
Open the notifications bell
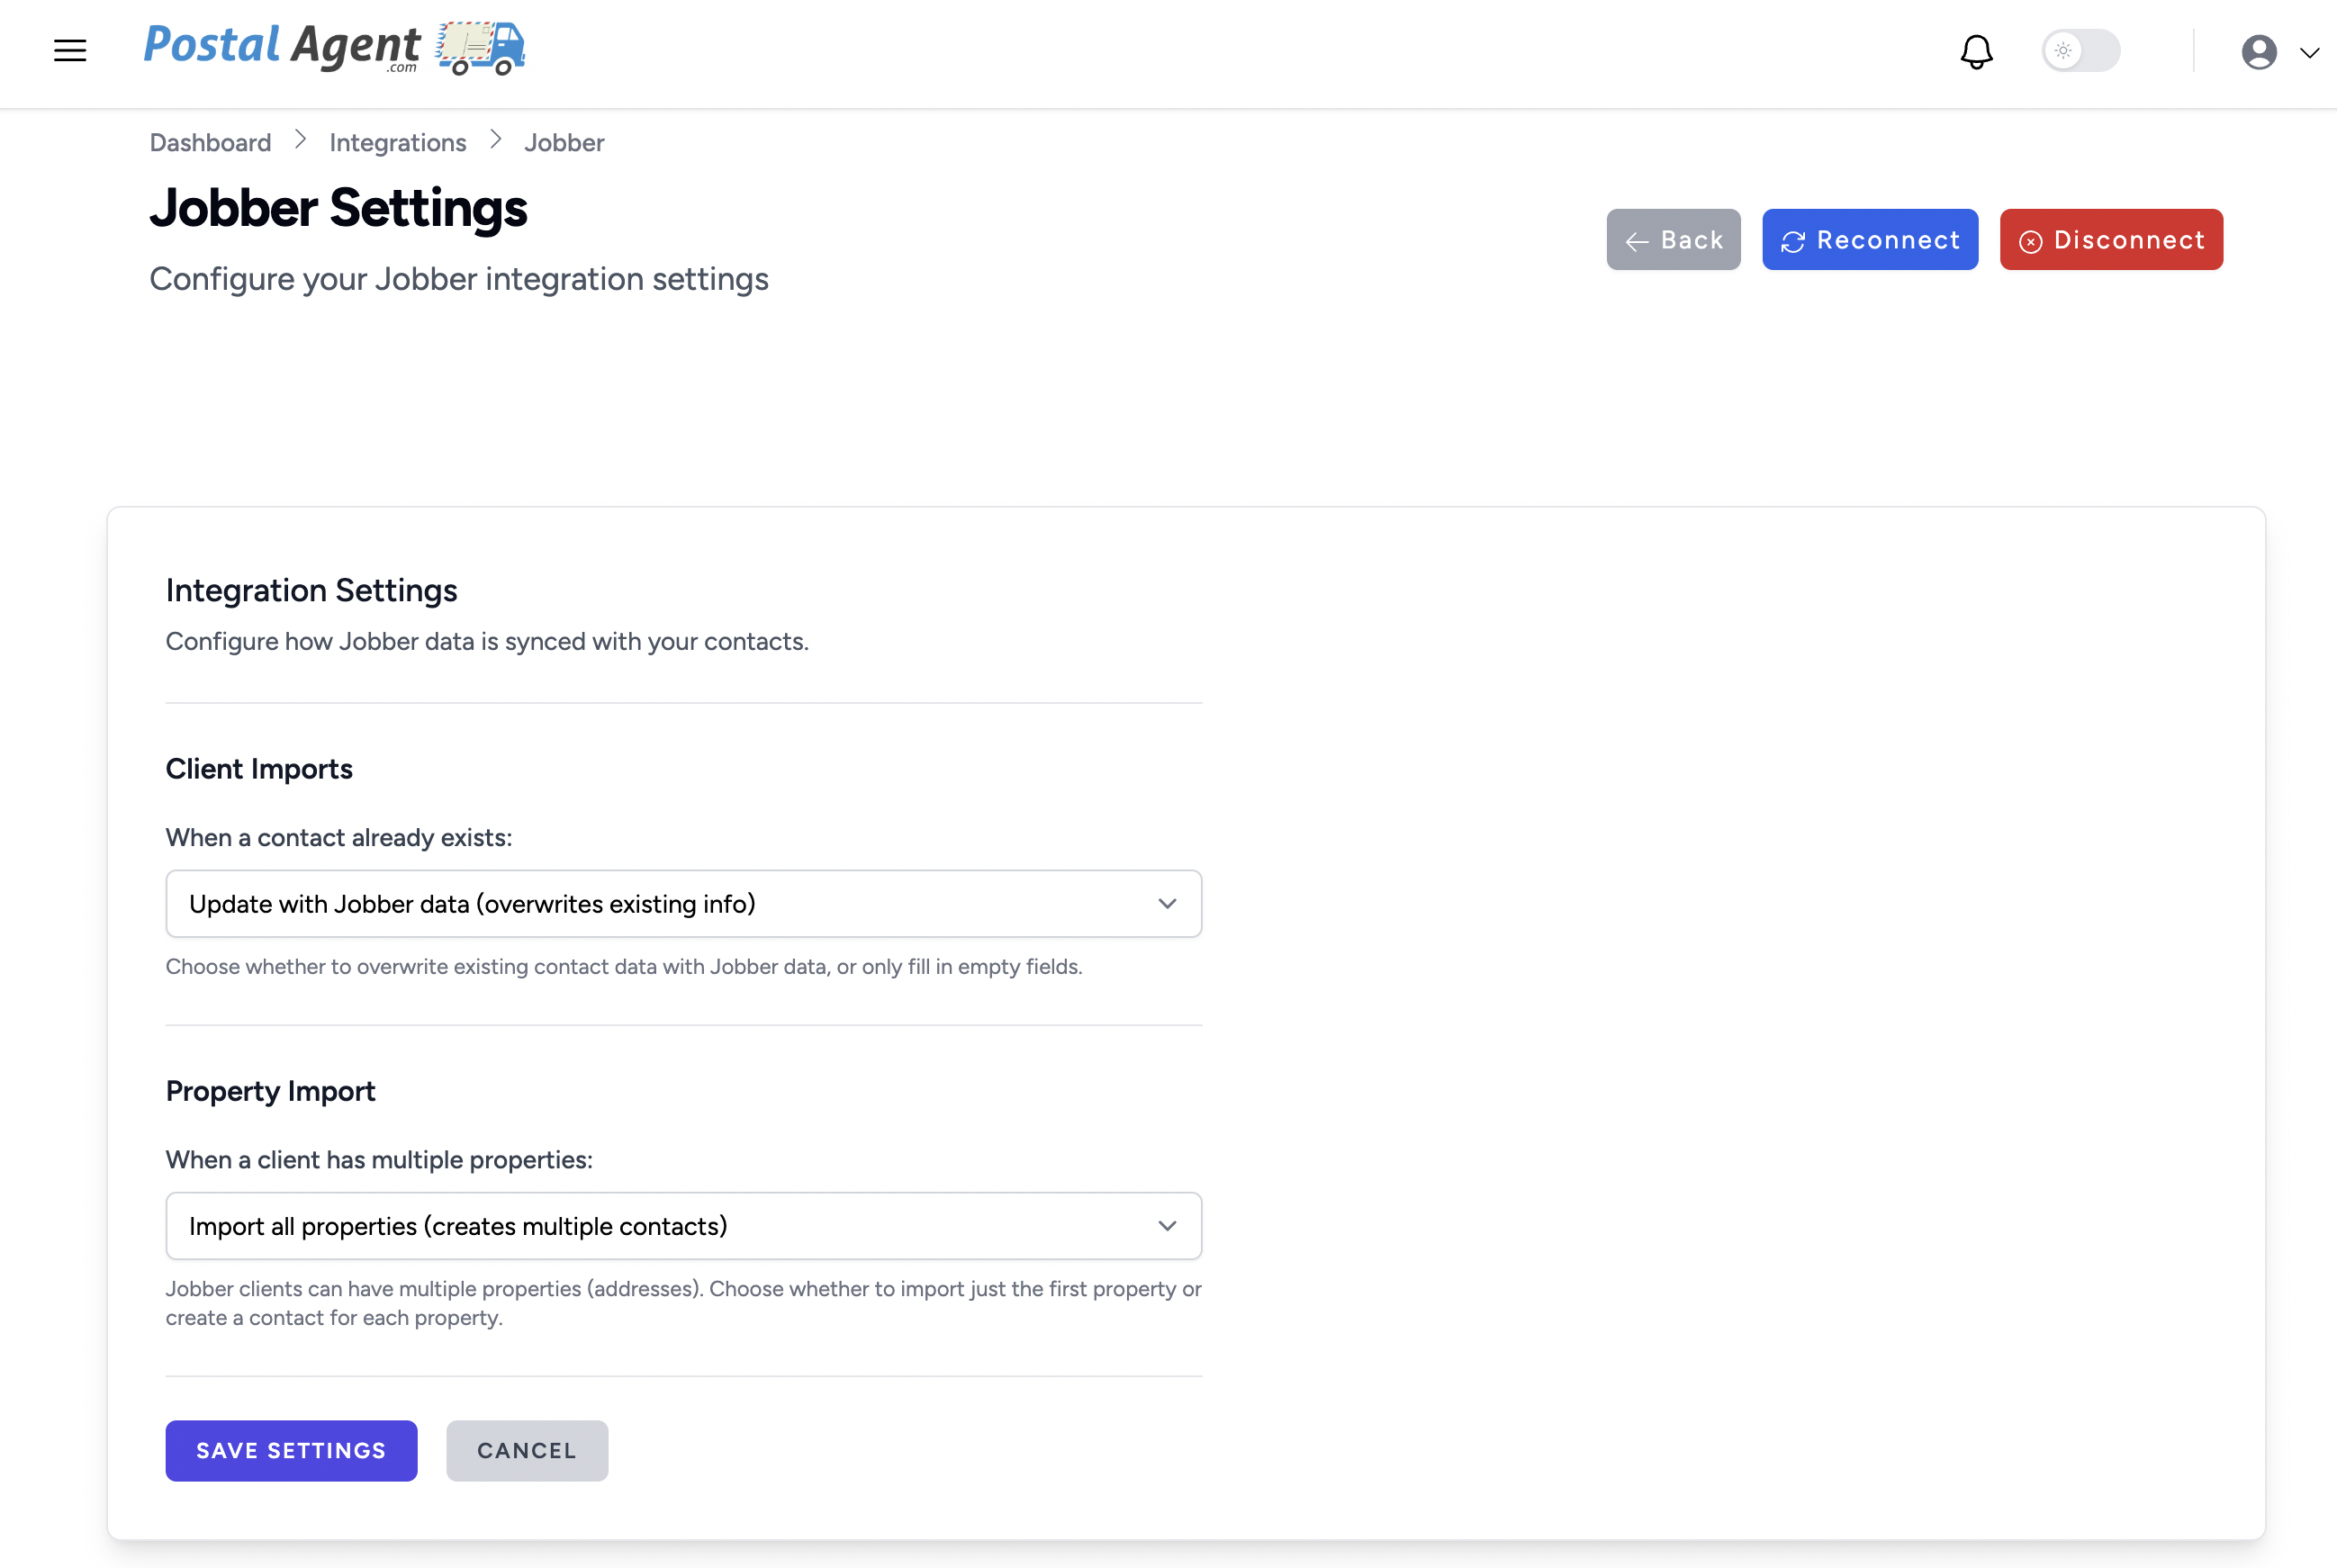(1976, 51)
